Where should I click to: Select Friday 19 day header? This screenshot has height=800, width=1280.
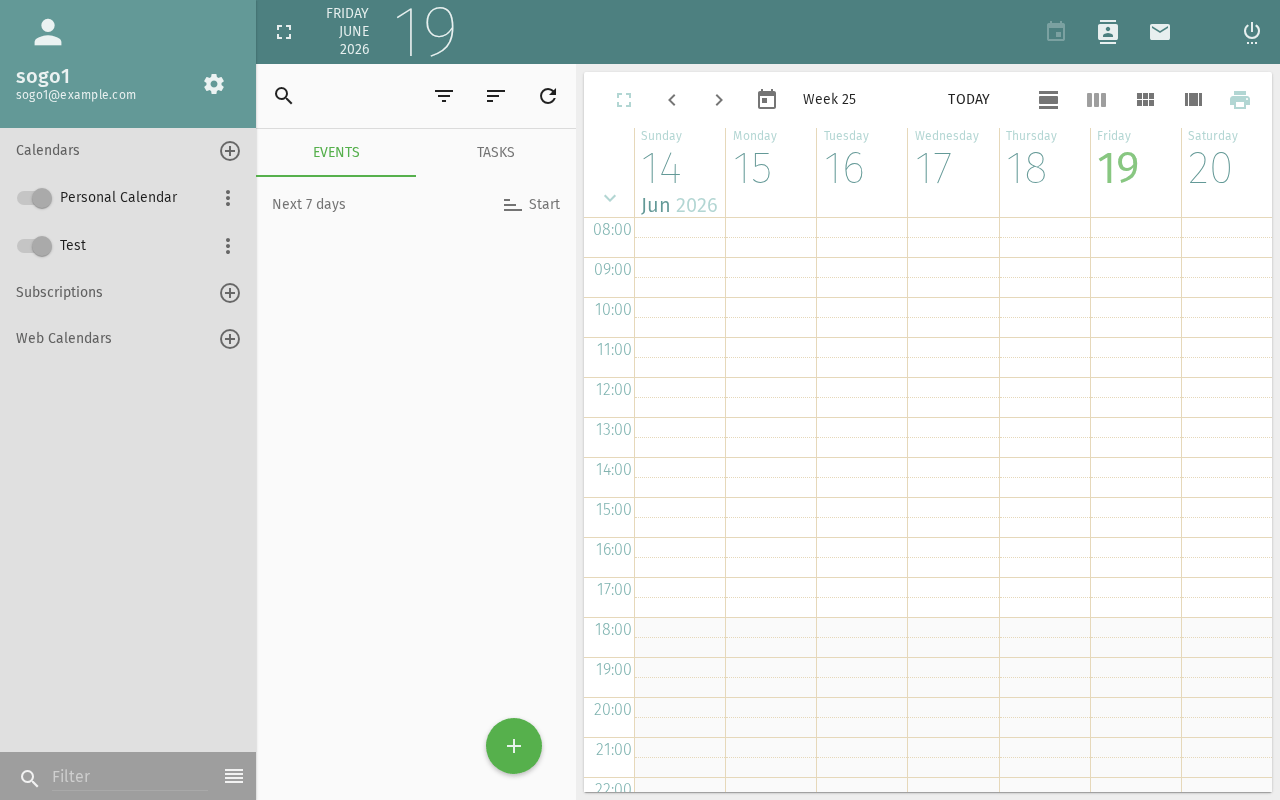(1135, 172)
